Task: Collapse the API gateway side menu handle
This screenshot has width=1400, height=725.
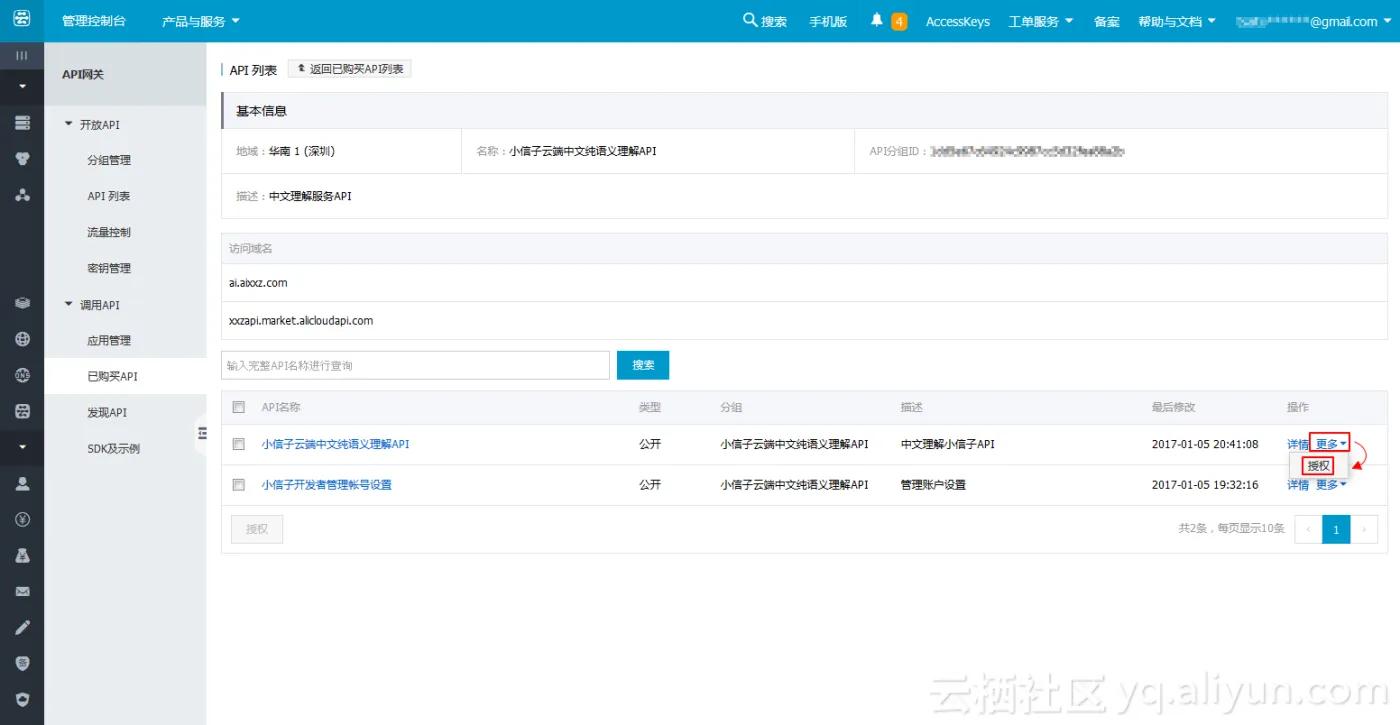Action: 201,432
